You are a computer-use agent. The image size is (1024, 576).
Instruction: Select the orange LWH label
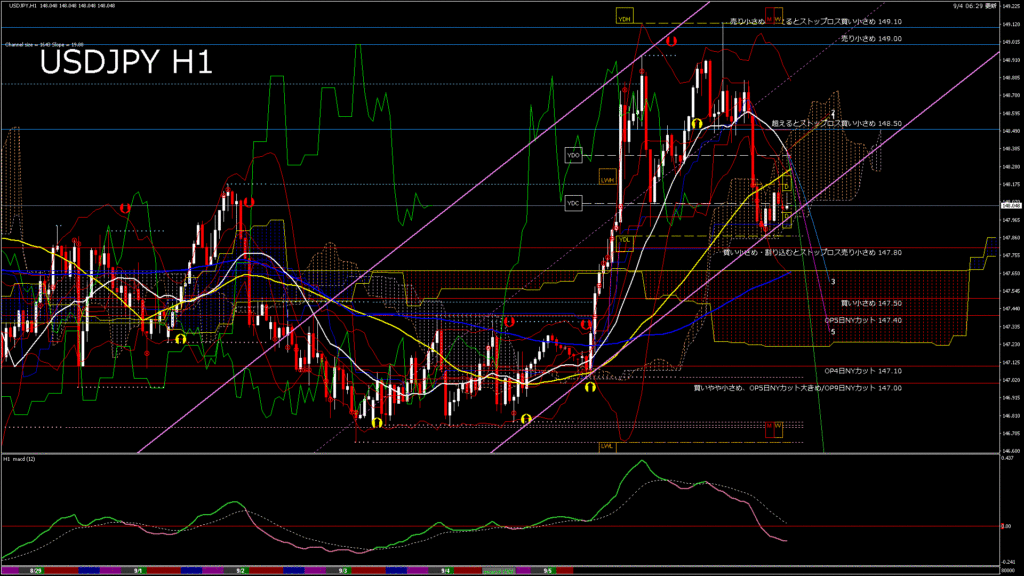click(606, 180)
